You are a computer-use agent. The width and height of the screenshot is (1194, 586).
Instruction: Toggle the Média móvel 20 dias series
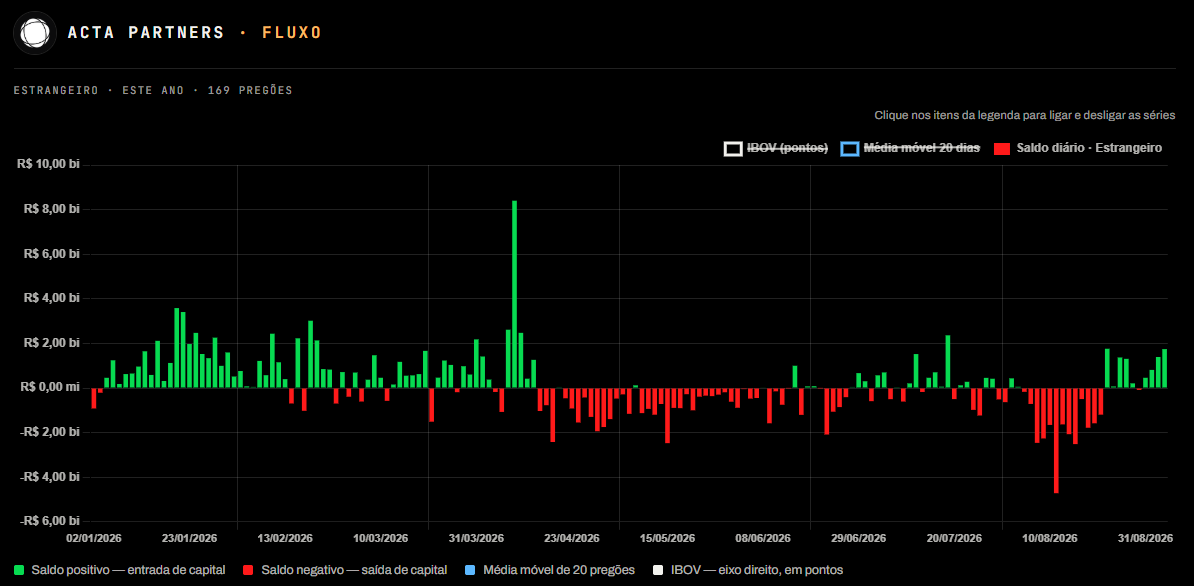910,148
